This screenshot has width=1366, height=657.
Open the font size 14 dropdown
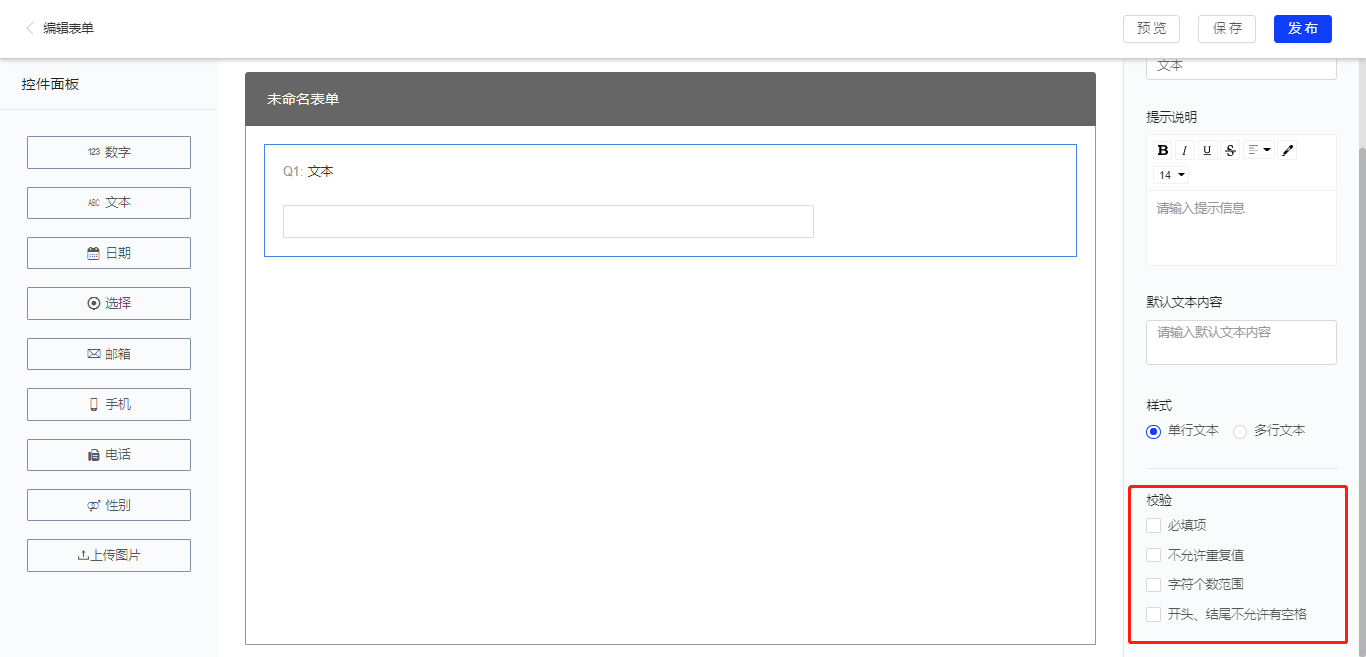pos(1172,175)
